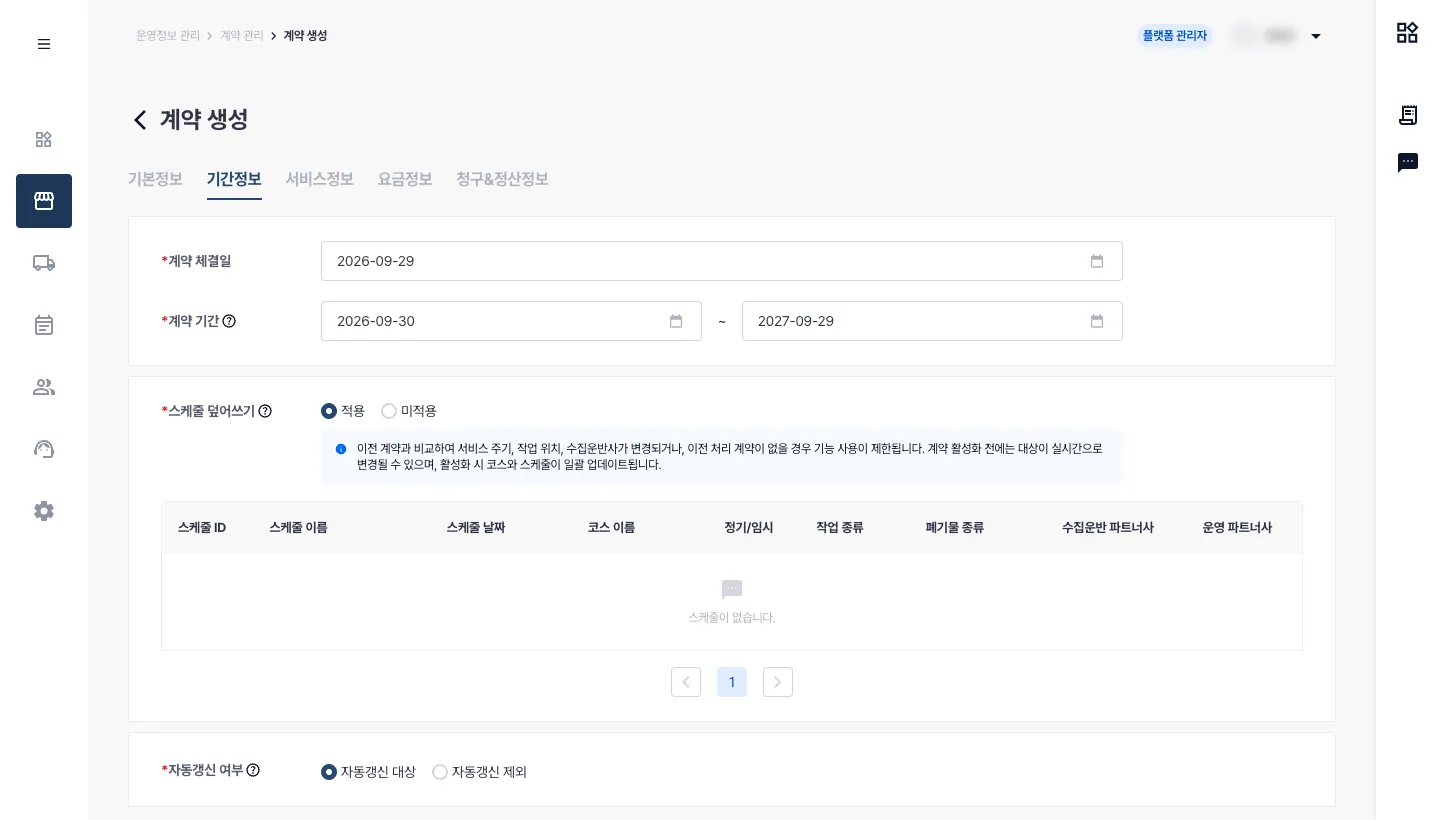The width and height of the screenshot is (1440, 820).
Task: Open the schedule calendar icon in sidebar
Action: pyautogui.click(x=44, y=325)
